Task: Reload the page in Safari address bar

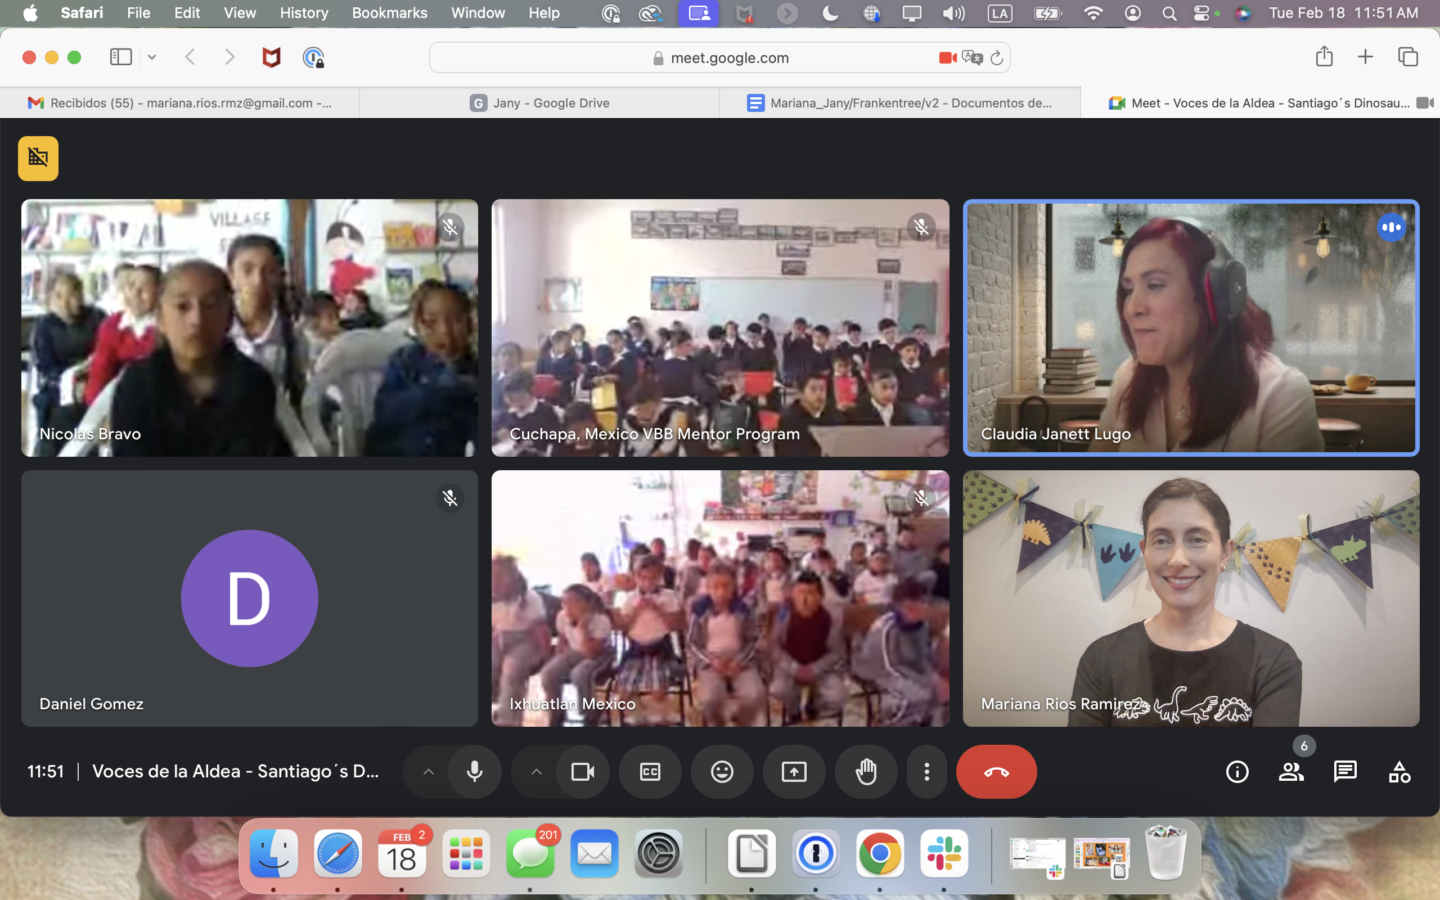Action: click(997, 58)
